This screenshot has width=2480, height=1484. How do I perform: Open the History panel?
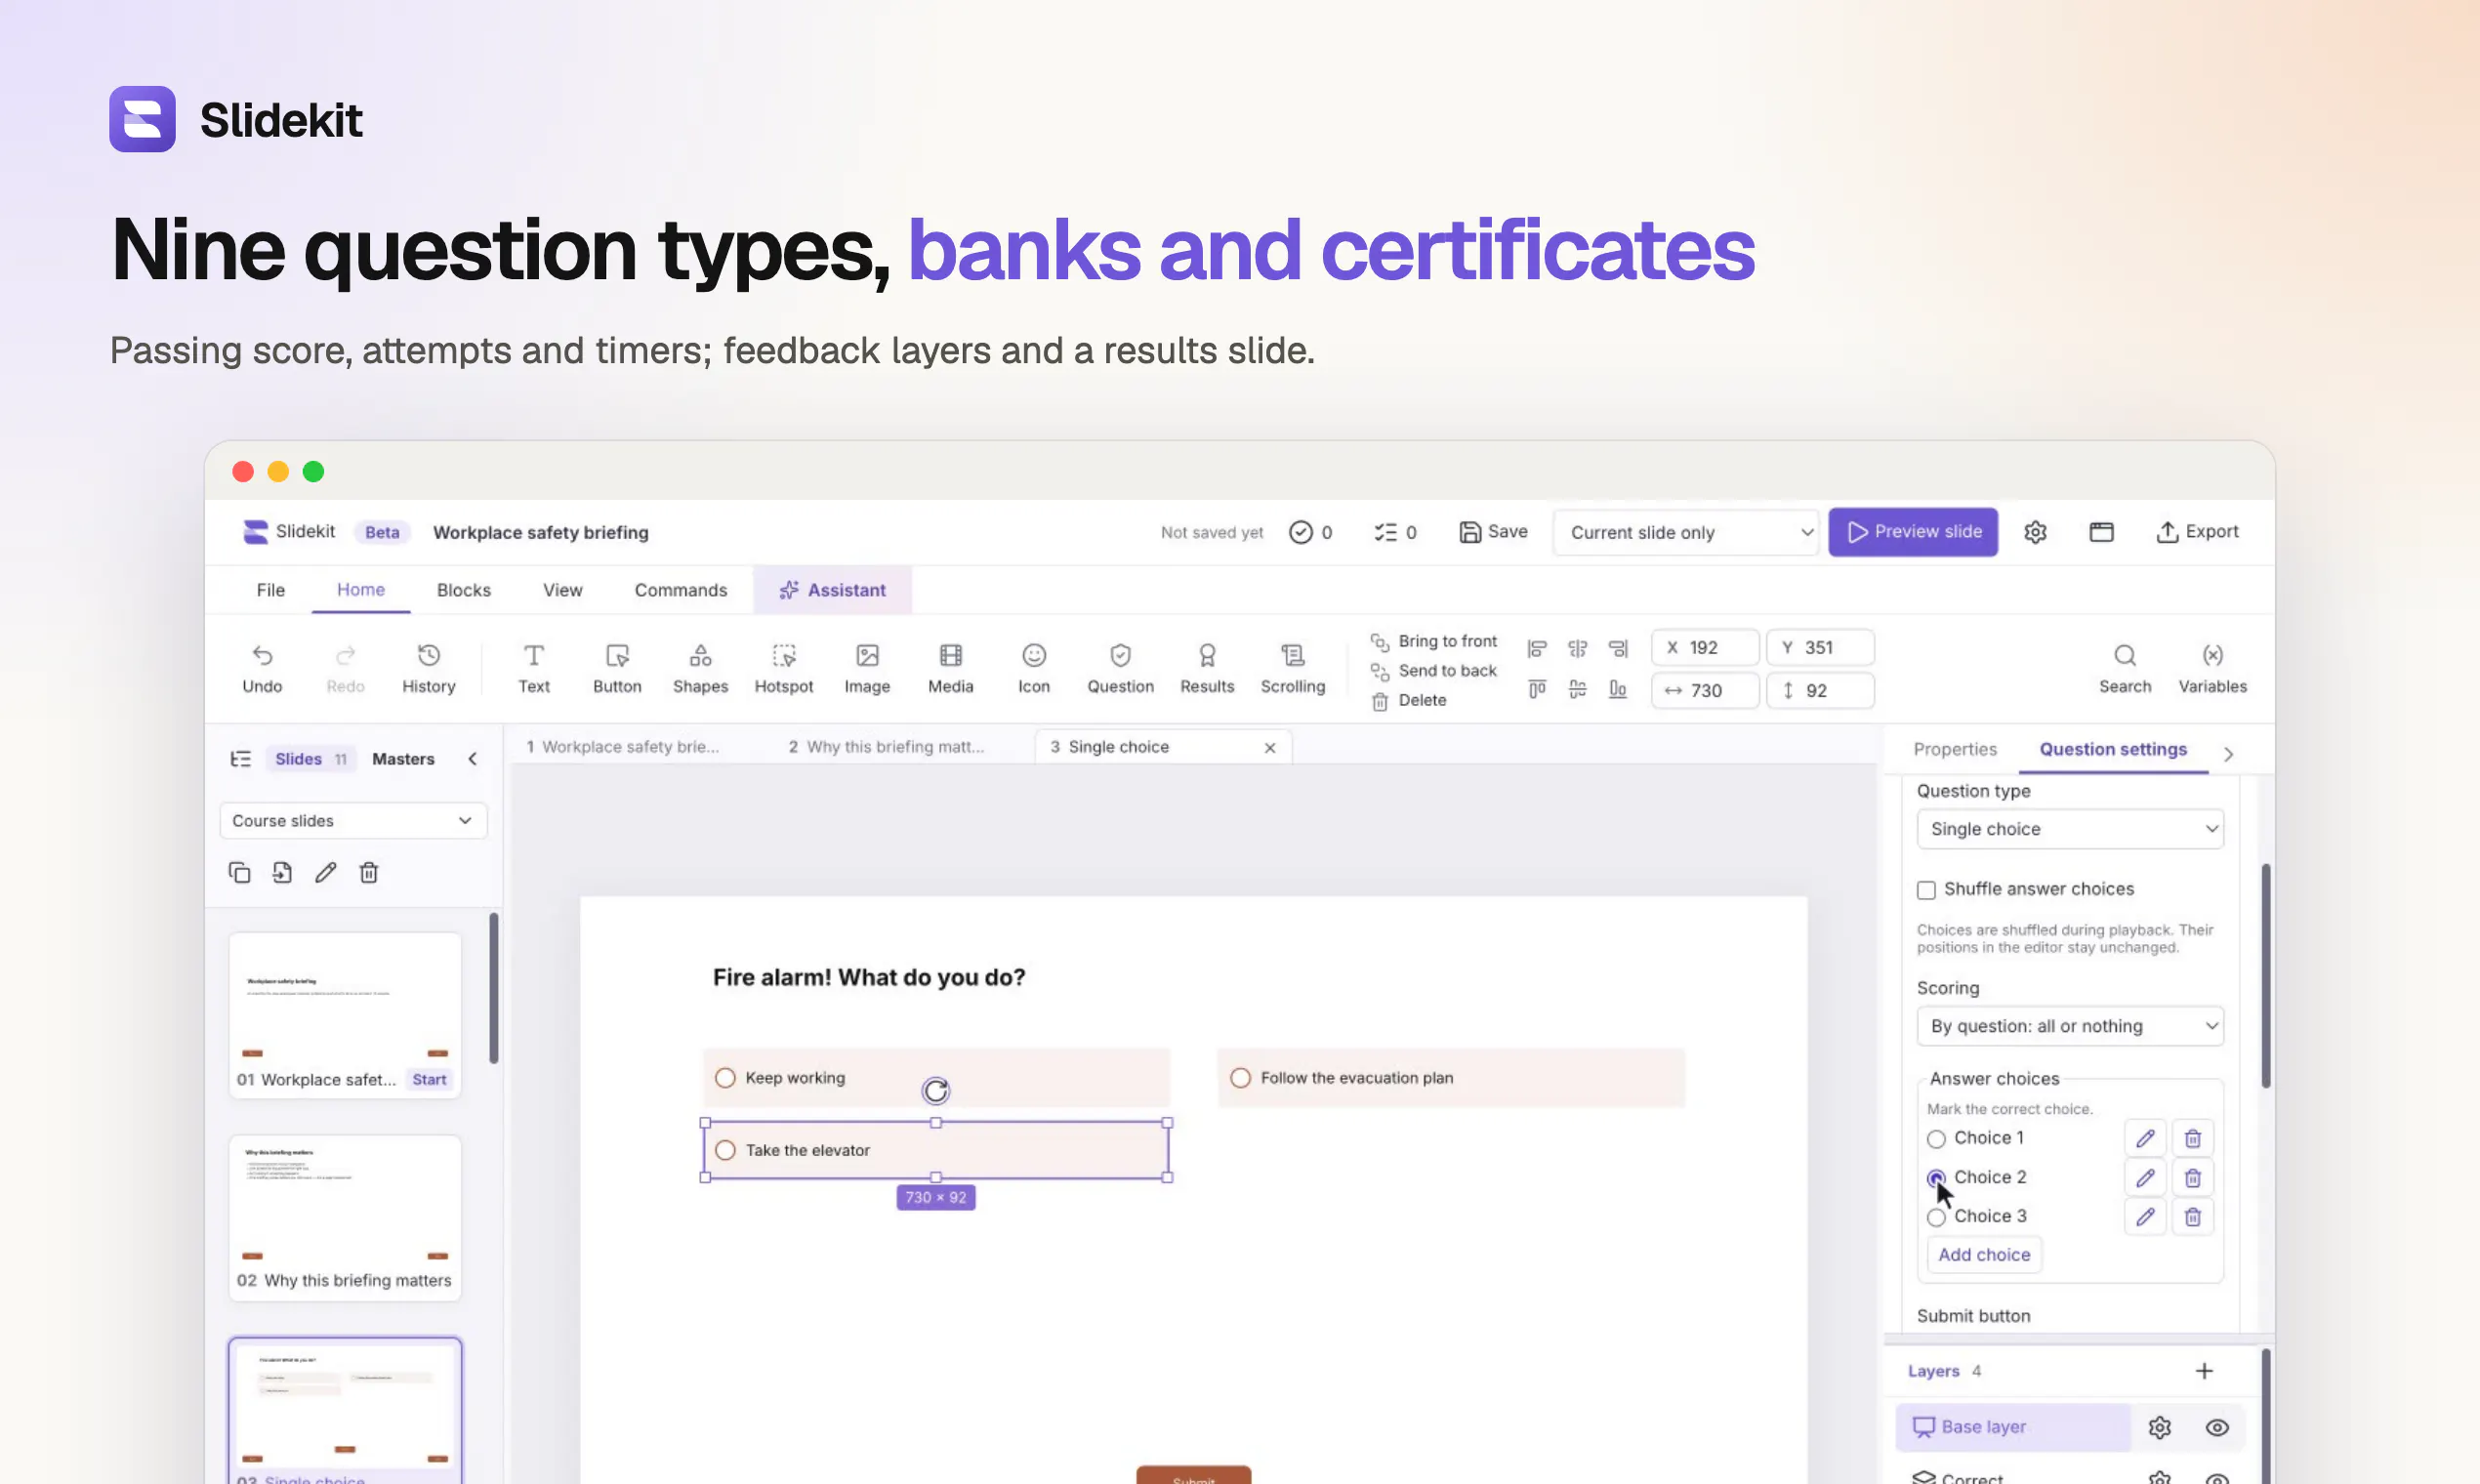click(428, 668)
